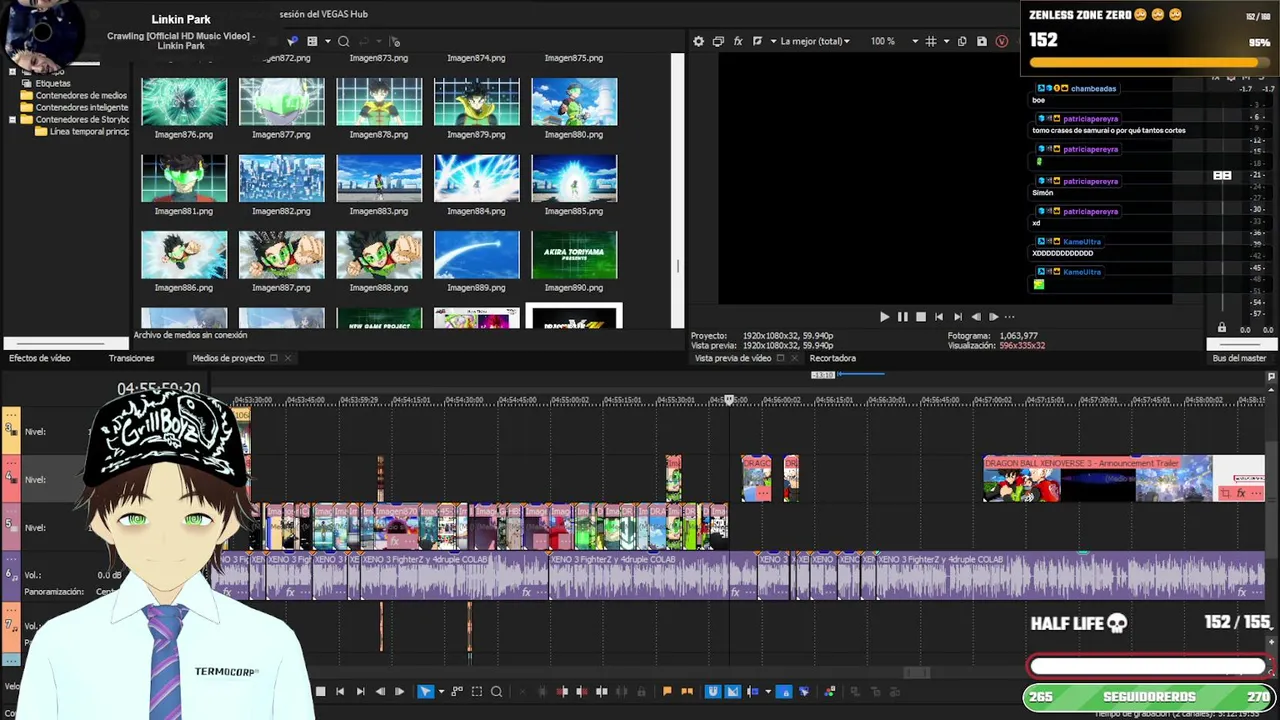This screenshot has width=1280, height=720.
Task: Close the Vista previa de vídeo tab
Action: click(x=793, y=358)
